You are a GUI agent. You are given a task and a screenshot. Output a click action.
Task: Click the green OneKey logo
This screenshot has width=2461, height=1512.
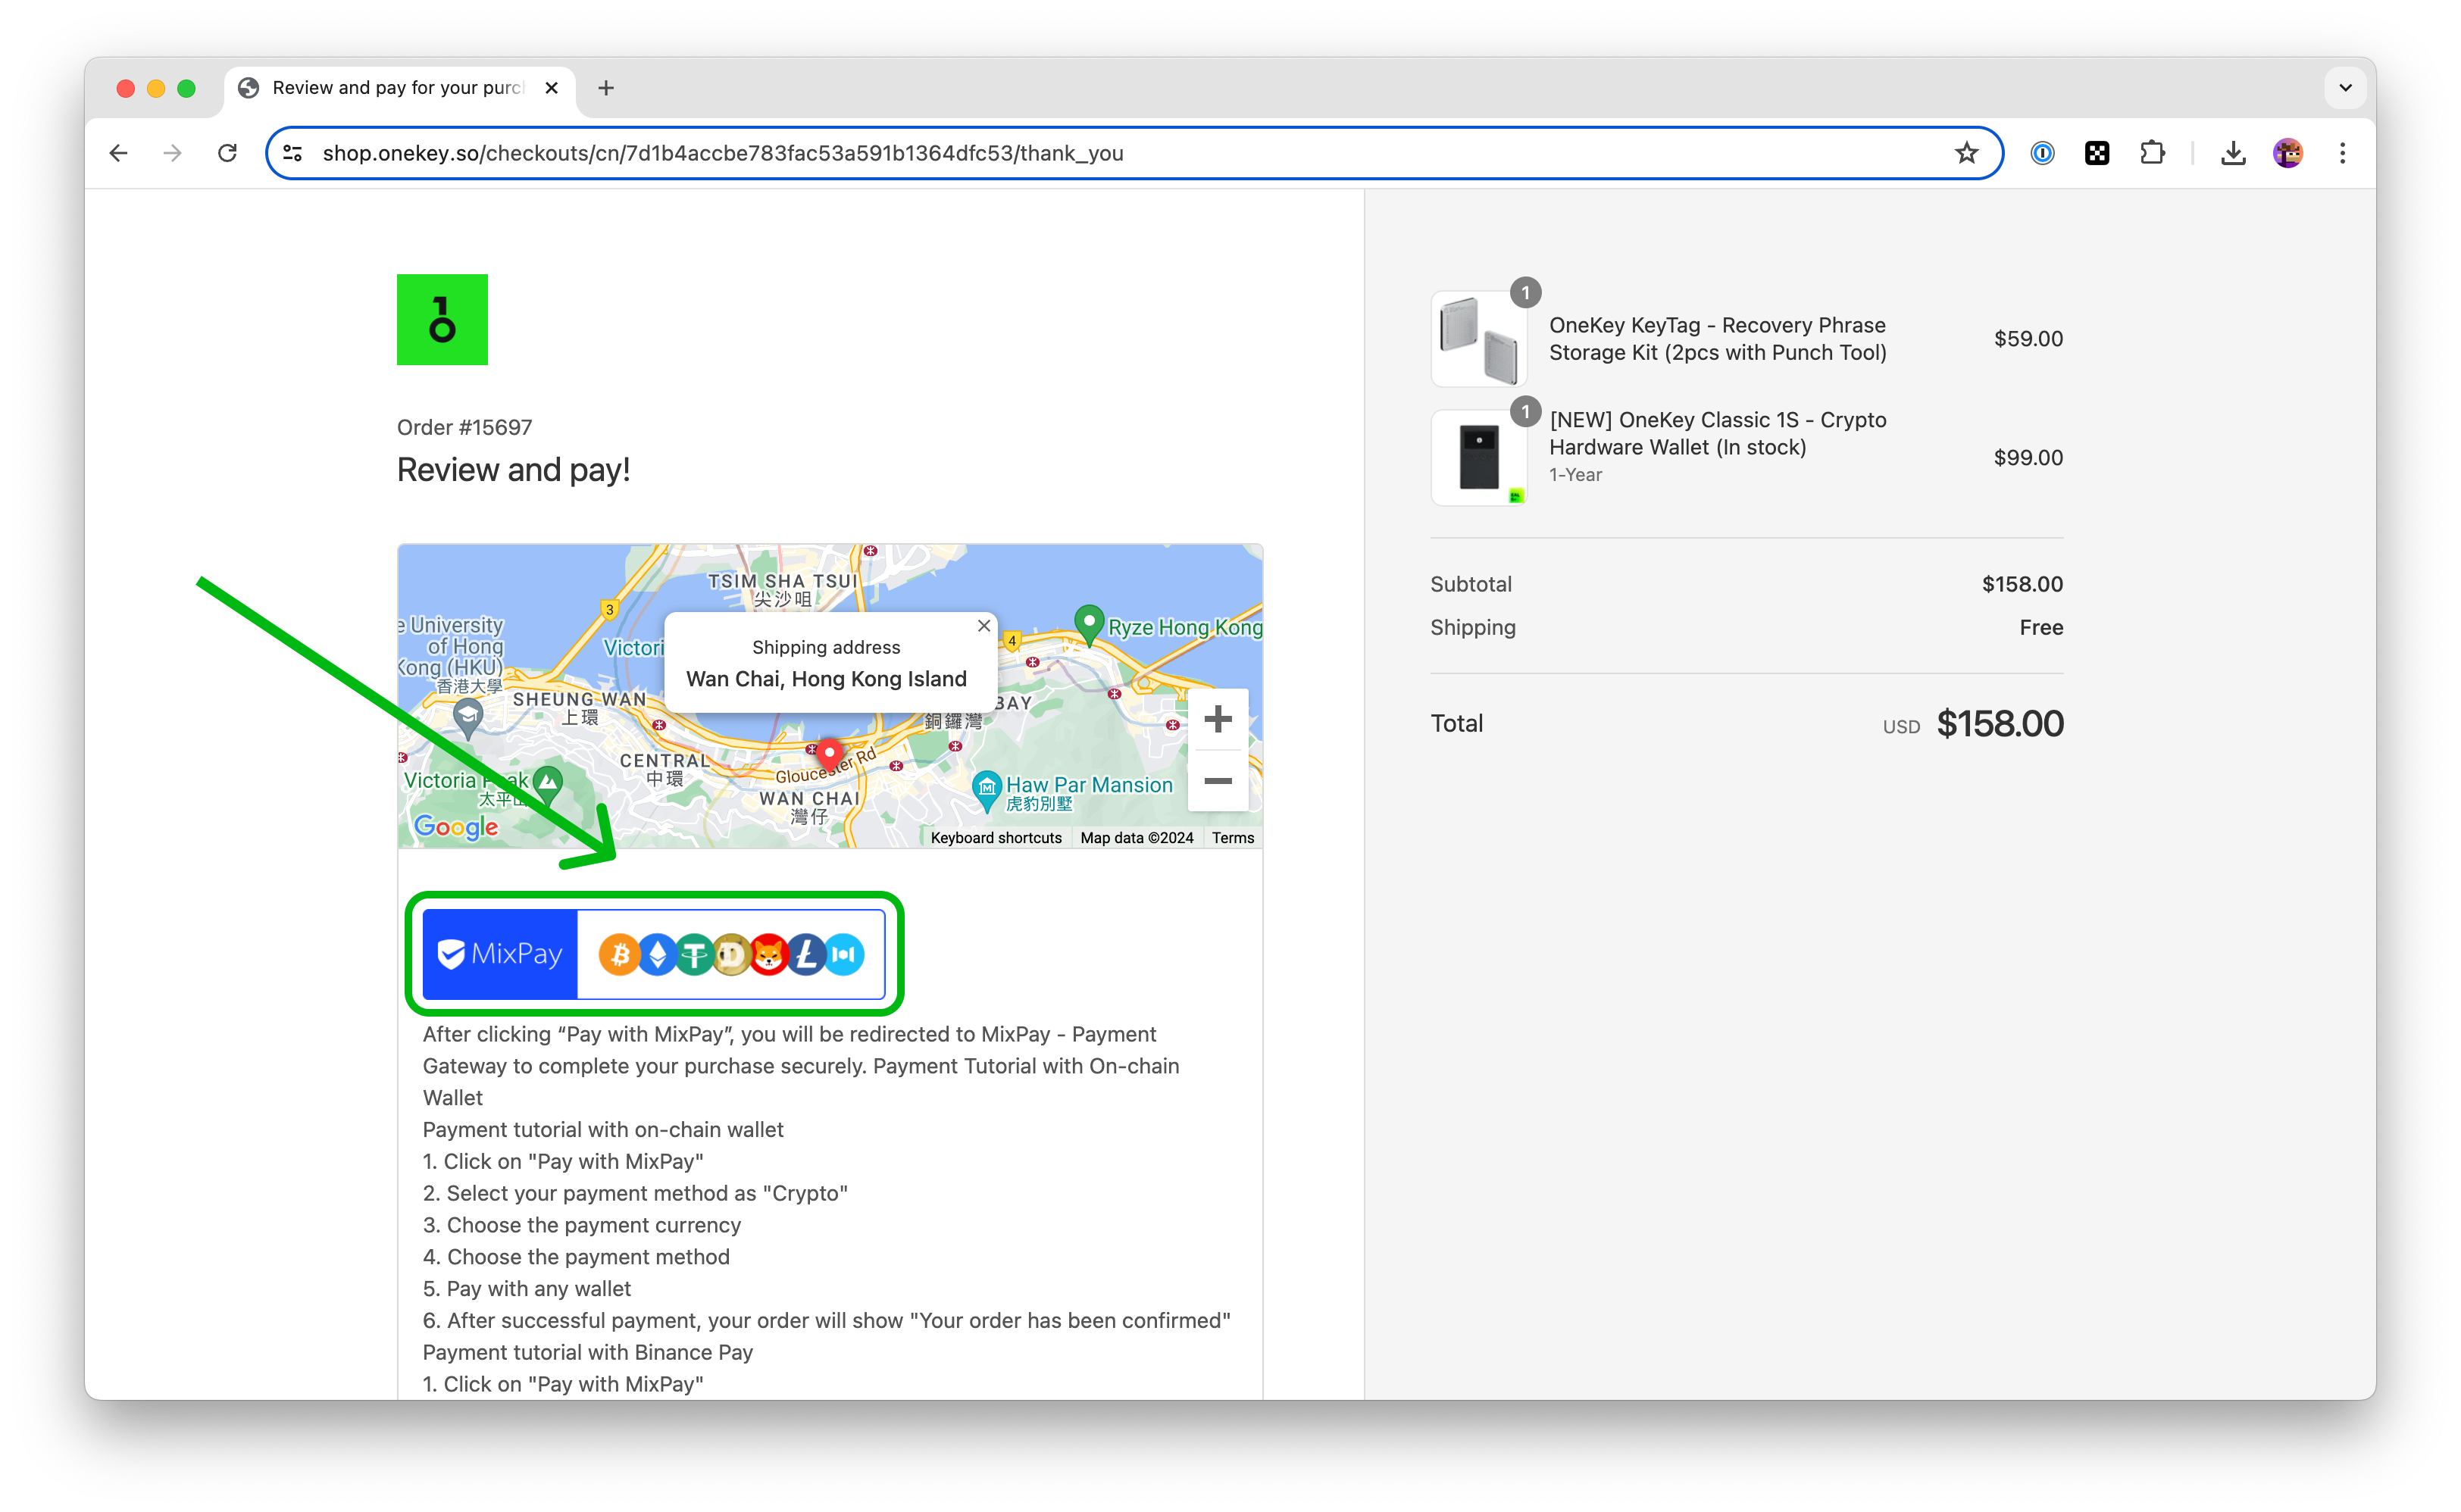point(442,319)
